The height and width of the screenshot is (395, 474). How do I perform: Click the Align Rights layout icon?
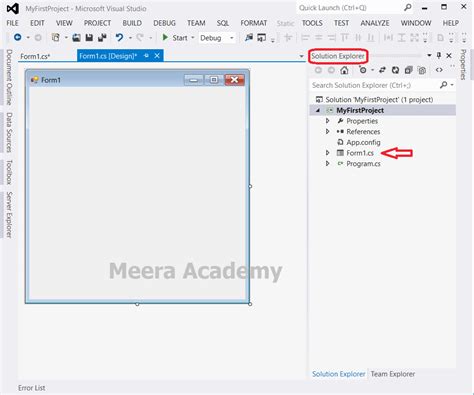click(332, 38)
